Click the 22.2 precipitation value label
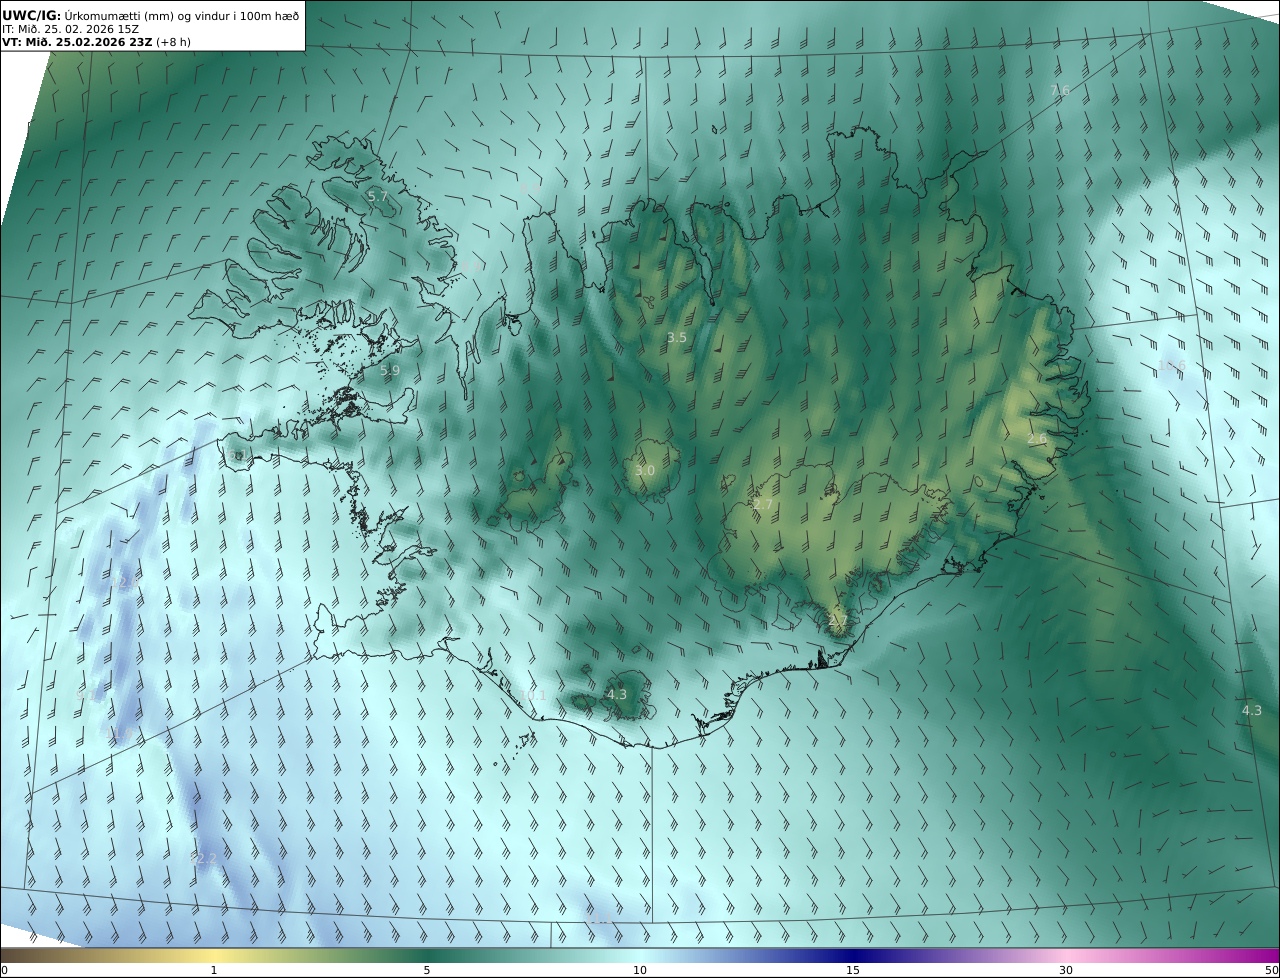This screenshot has height=978, width=1280. pyautogui.click(x=203, y=858)
